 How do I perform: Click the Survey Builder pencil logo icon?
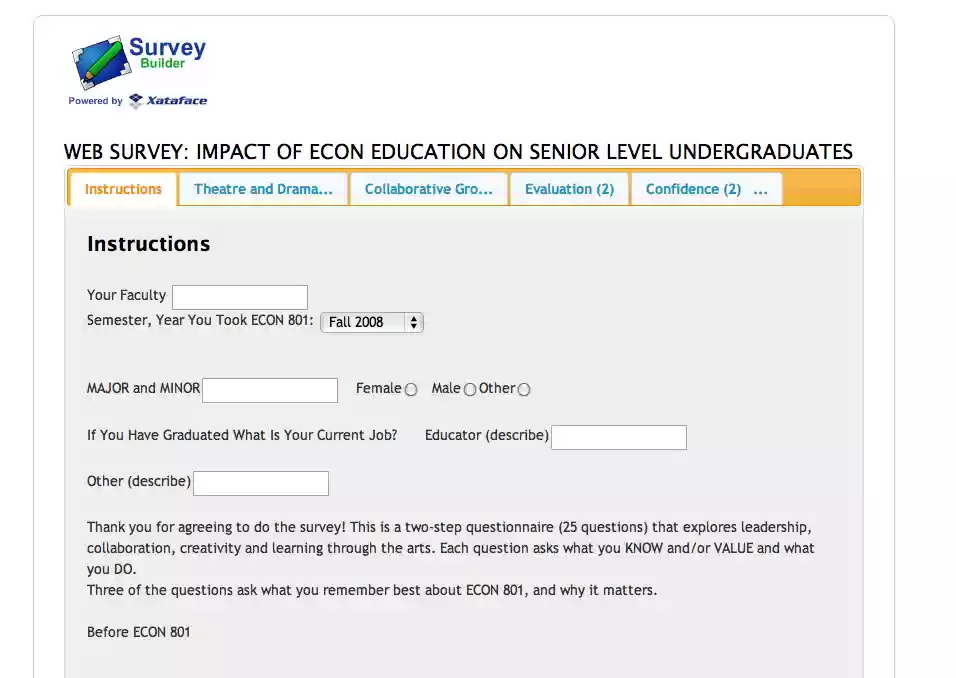pos(98,62)
